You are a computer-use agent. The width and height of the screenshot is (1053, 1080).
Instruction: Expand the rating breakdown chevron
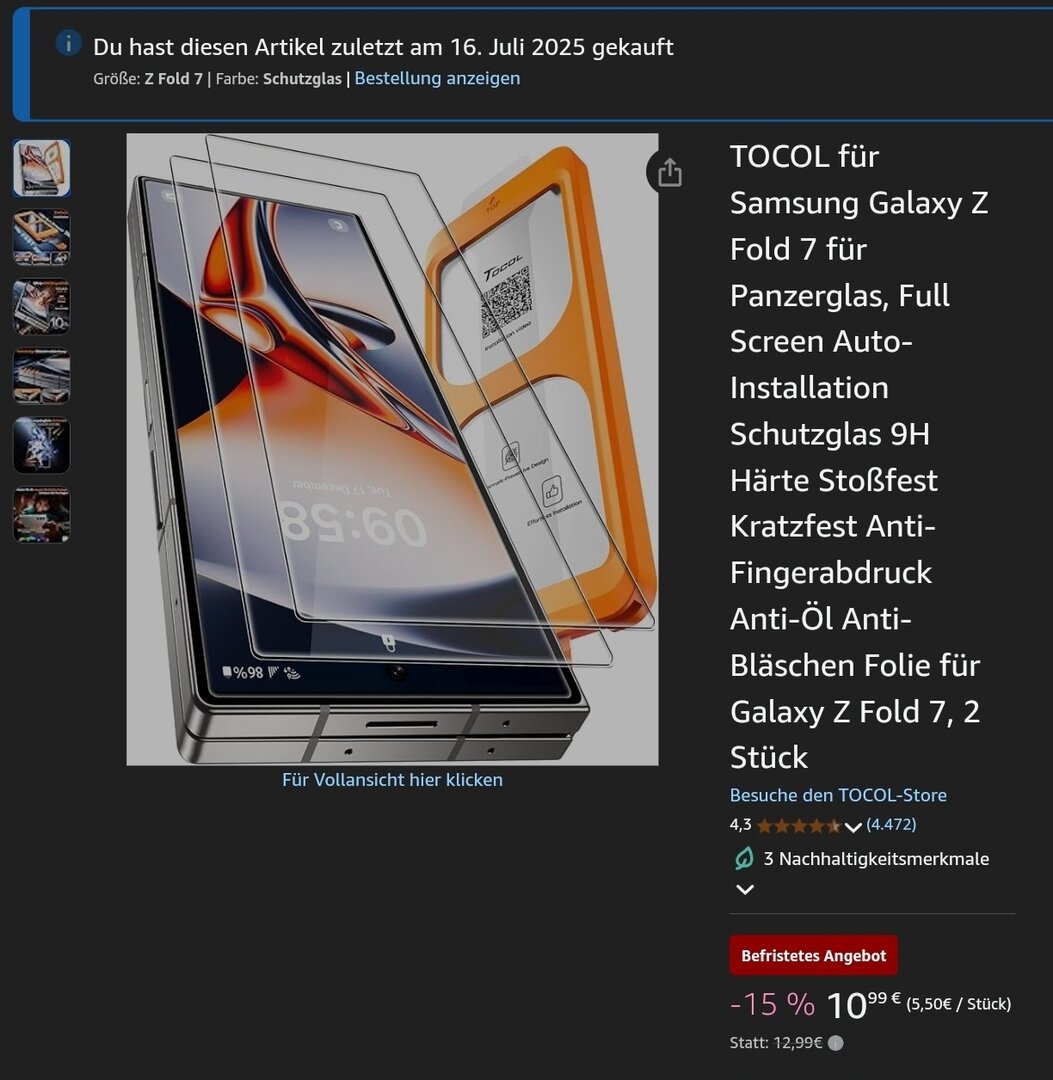click(x=853, y=827)
